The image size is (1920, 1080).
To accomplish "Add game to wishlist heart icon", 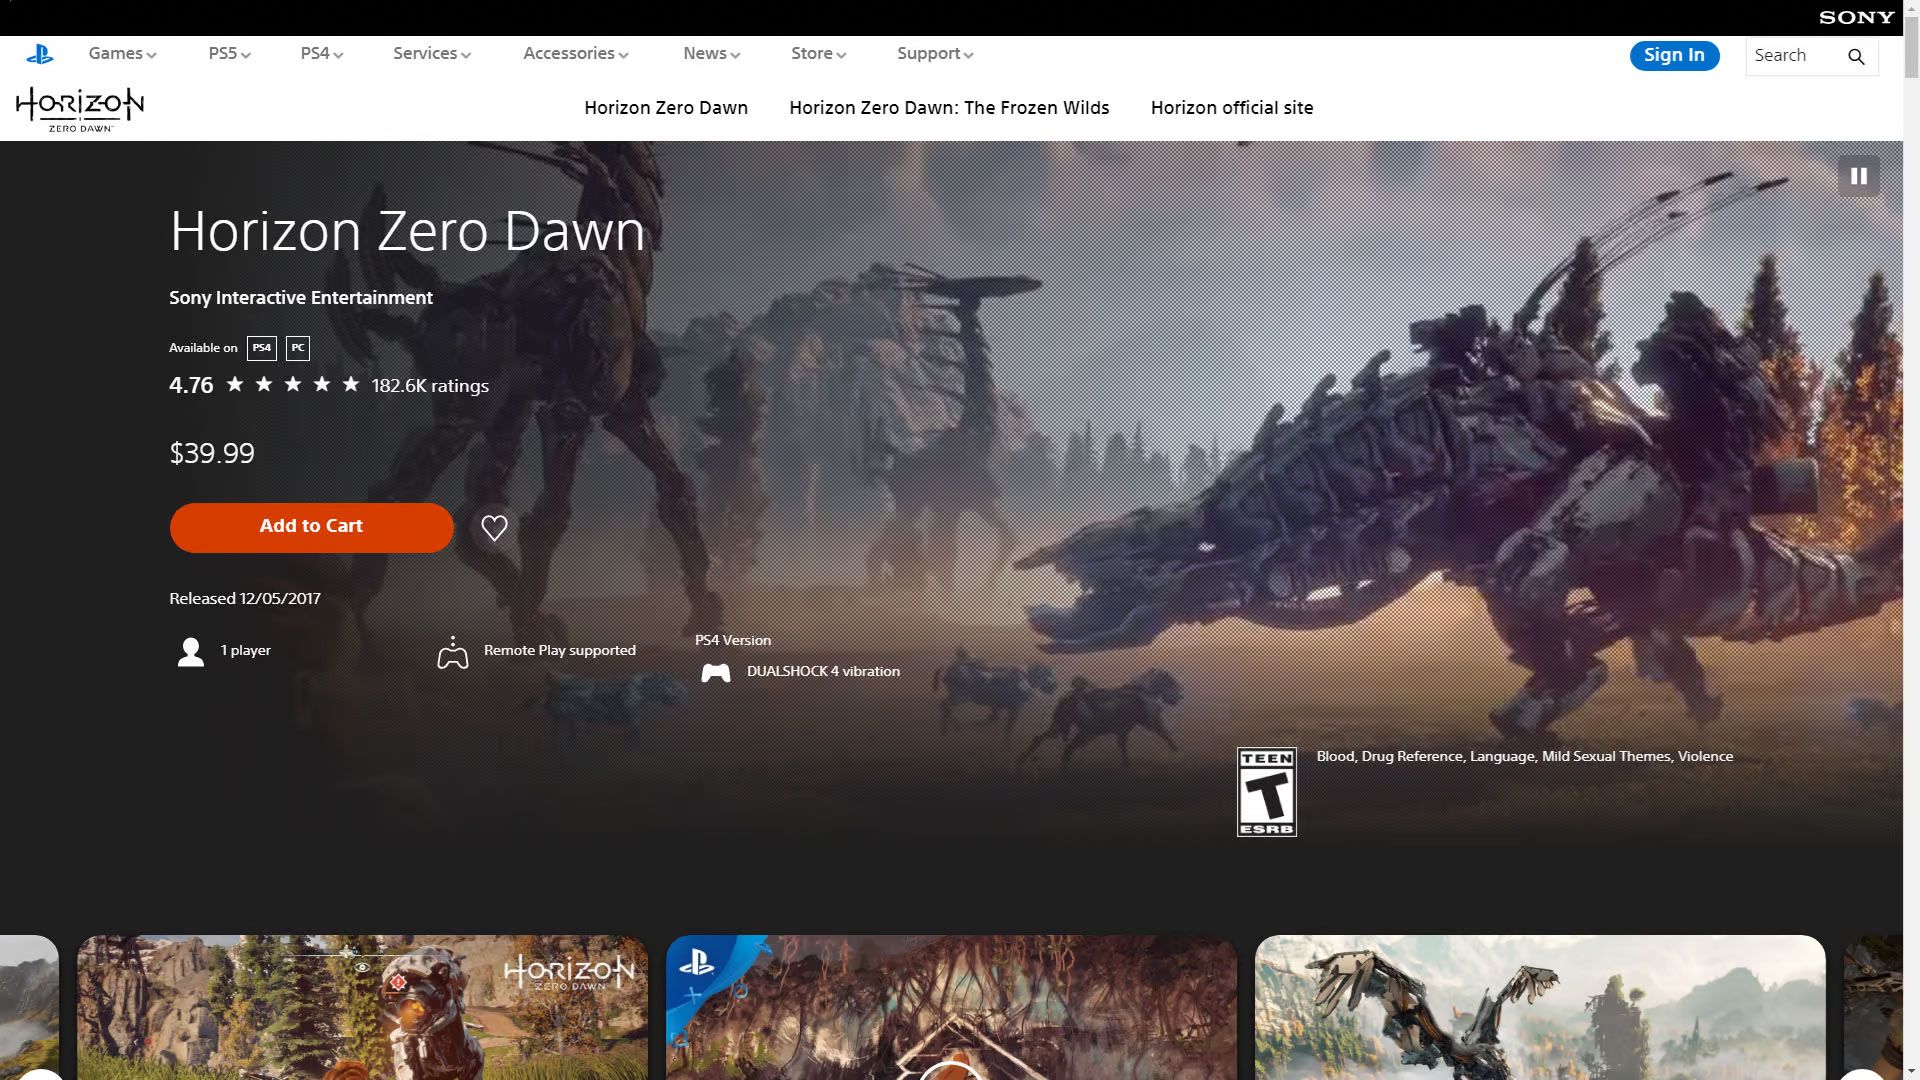I will coord(494,527).
